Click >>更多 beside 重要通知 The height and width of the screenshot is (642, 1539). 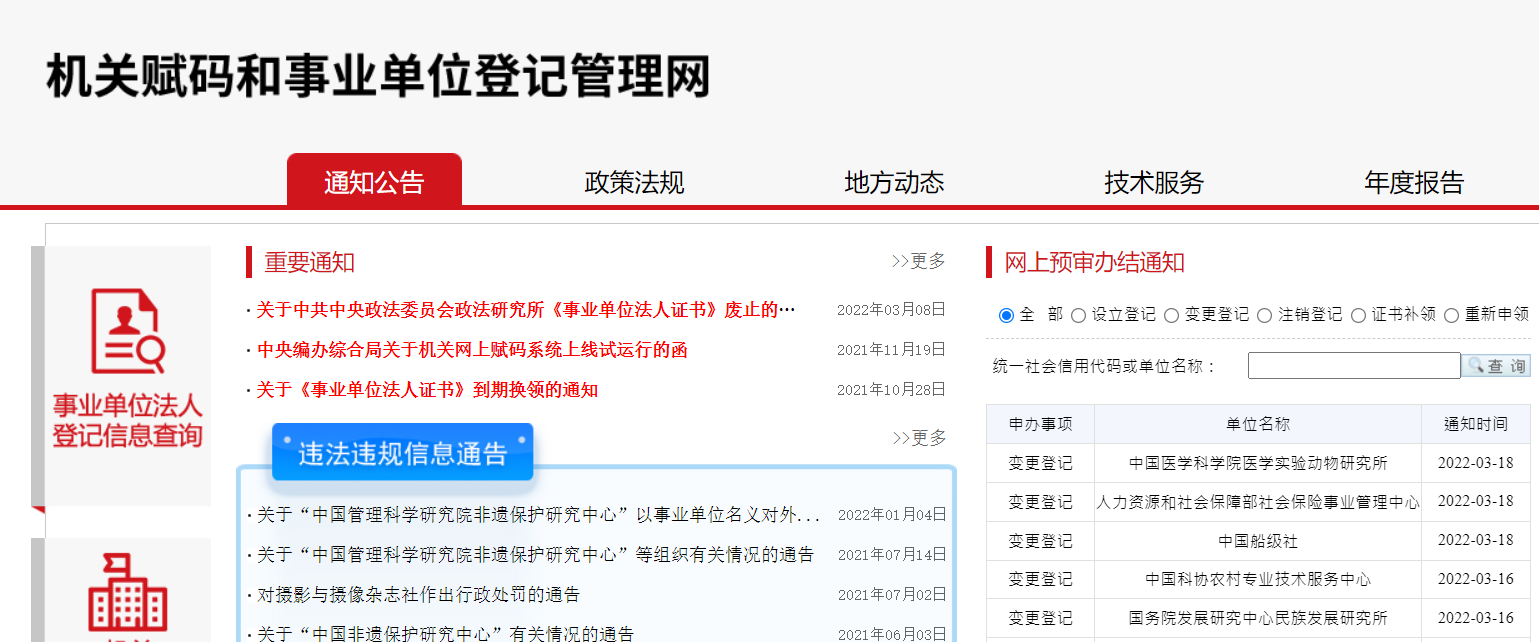tap(918, 261)
